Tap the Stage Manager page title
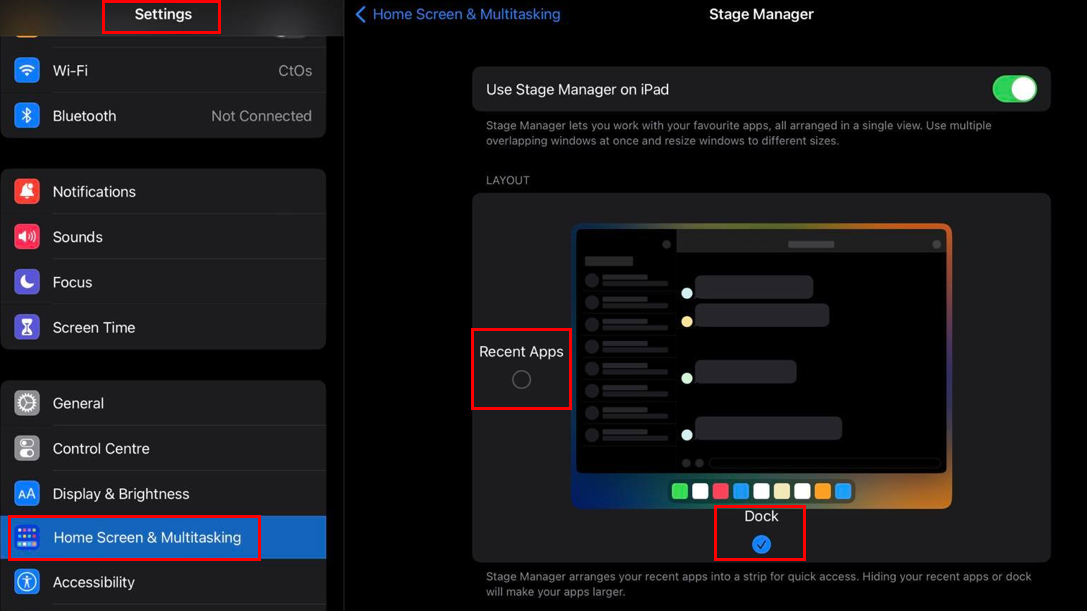Viewport: 1087px width, 611px height. pos(761,14)
